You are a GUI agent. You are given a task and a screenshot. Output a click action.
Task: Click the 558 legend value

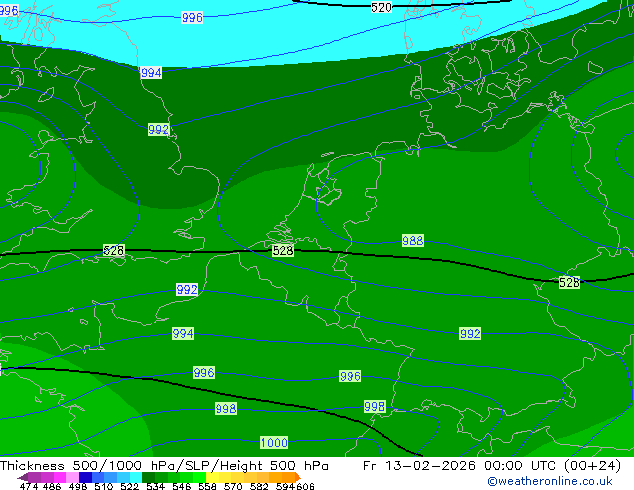[x=207, y=486]
